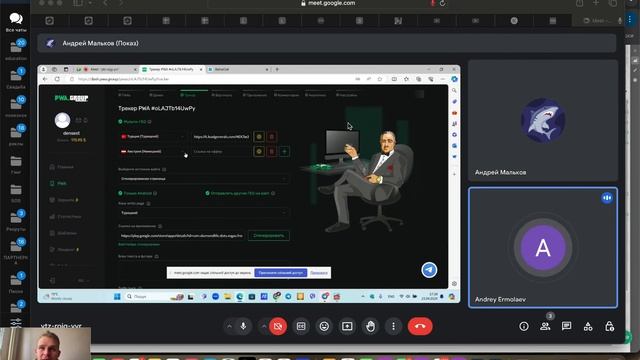Open the Комментарии tab in PWA panel
The height and width of the screenshot is (360, 640).
[x=287, y=95]
